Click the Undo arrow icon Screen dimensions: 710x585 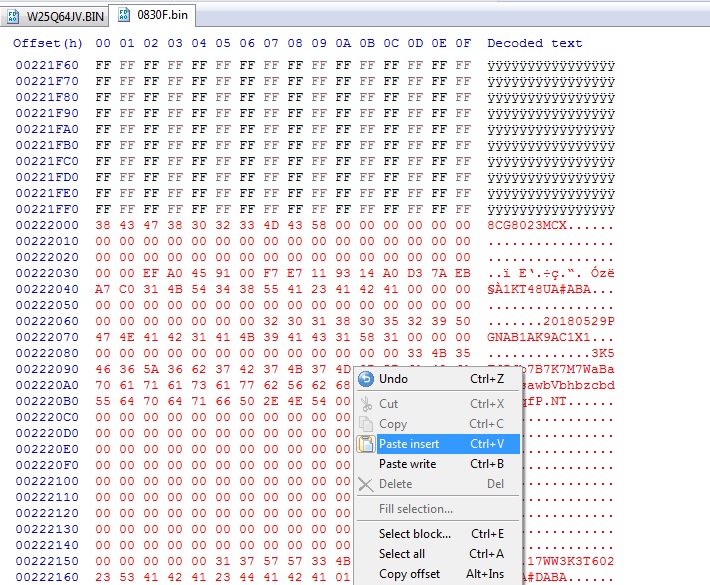click(x=366, y=379)
